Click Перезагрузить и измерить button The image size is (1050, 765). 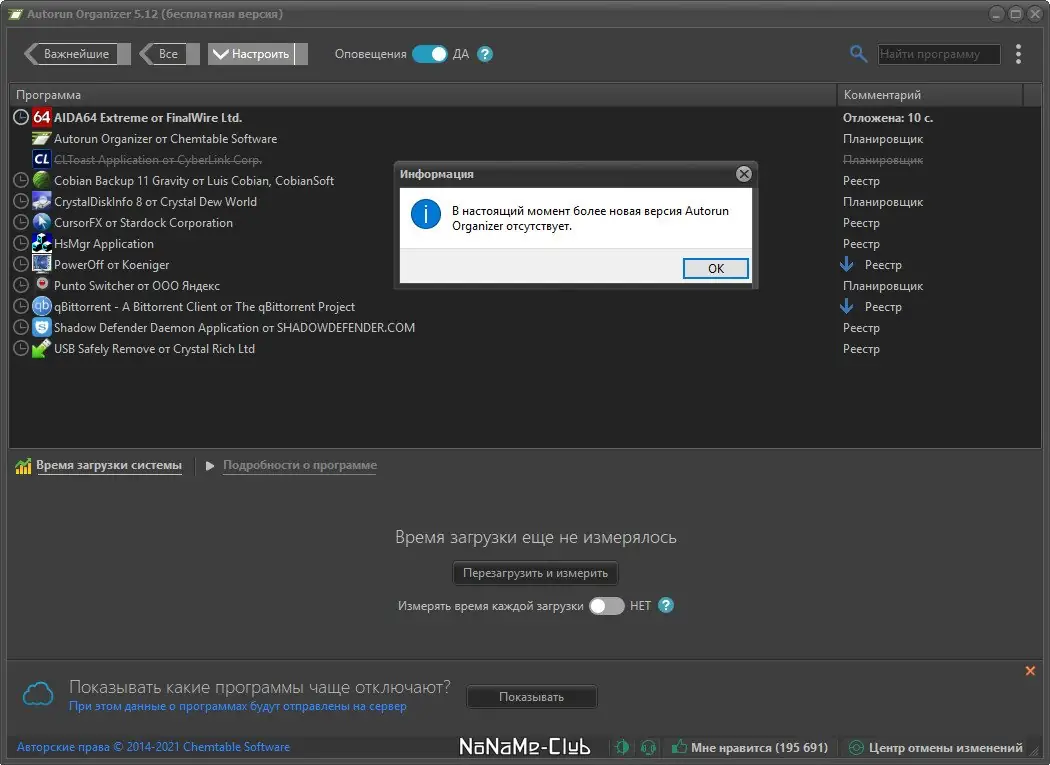pos(535,573)
